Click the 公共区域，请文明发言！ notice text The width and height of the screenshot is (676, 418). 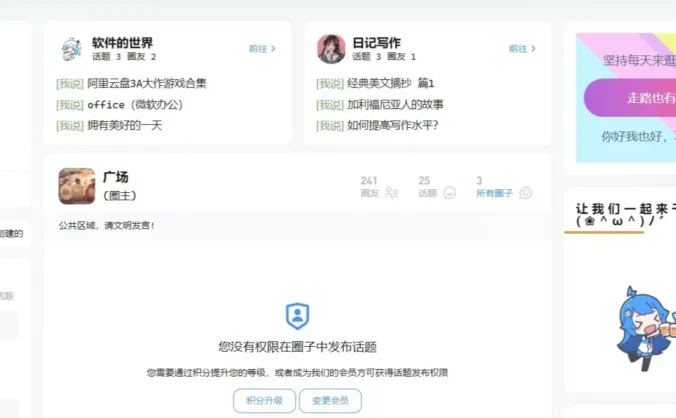(106, 225)
